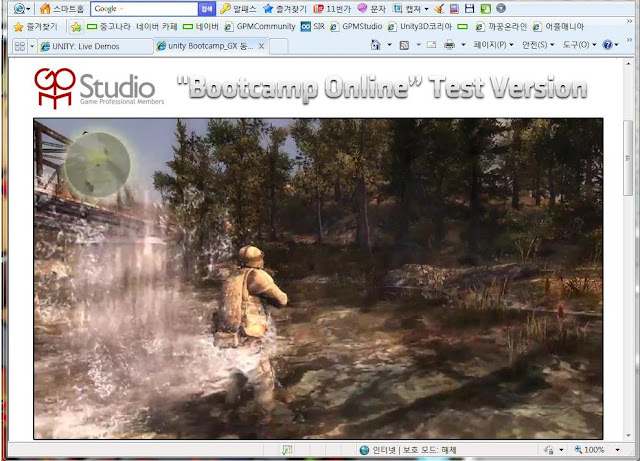640x461 pixels.
Task: Open the 네이버 bookmark
Action: click(201, 27)
